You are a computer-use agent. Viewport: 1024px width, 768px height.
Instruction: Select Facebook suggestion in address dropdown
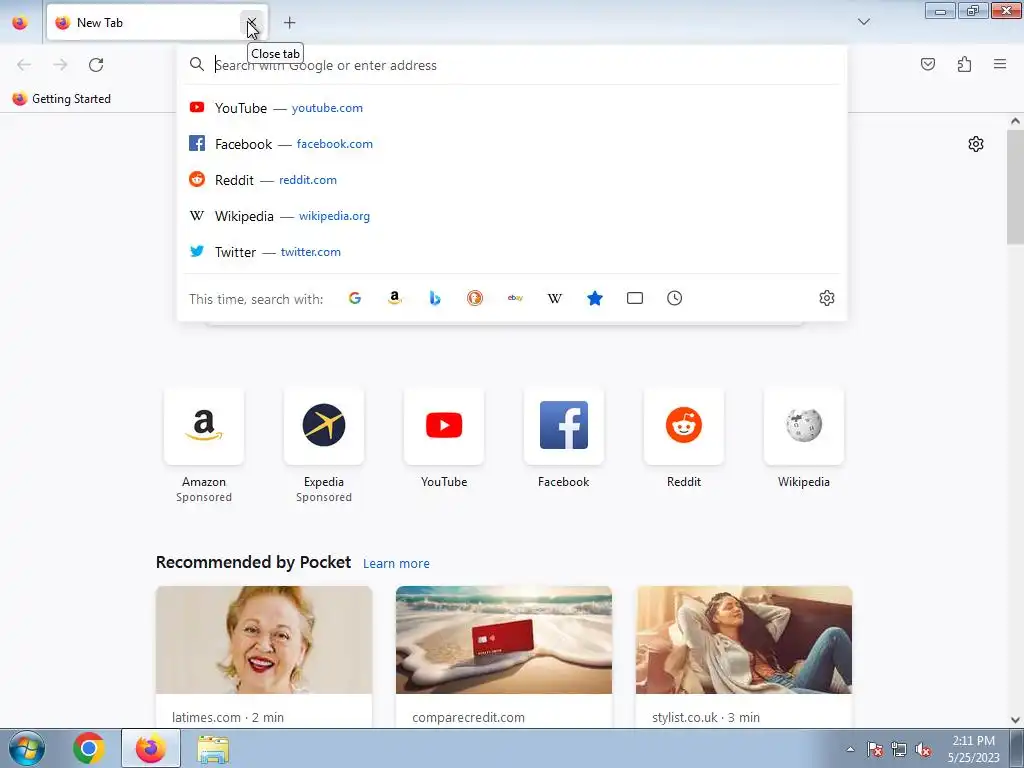click(x=512, y=144)
